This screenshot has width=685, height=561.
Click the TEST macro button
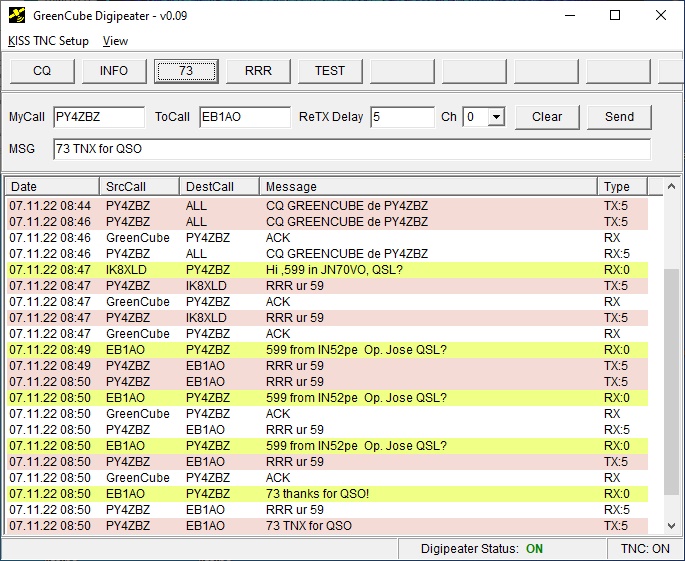(x=330, y=71)
